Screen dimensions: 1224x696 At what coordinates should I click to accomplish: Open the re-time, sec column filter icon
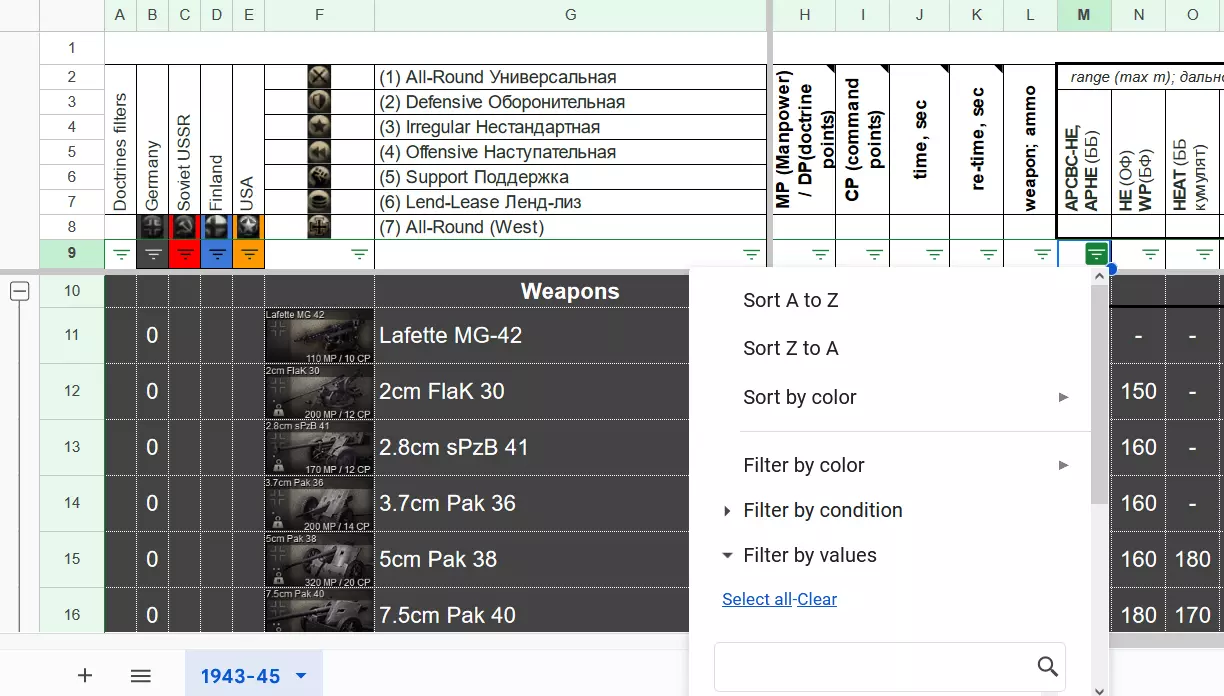pos(989,254)
